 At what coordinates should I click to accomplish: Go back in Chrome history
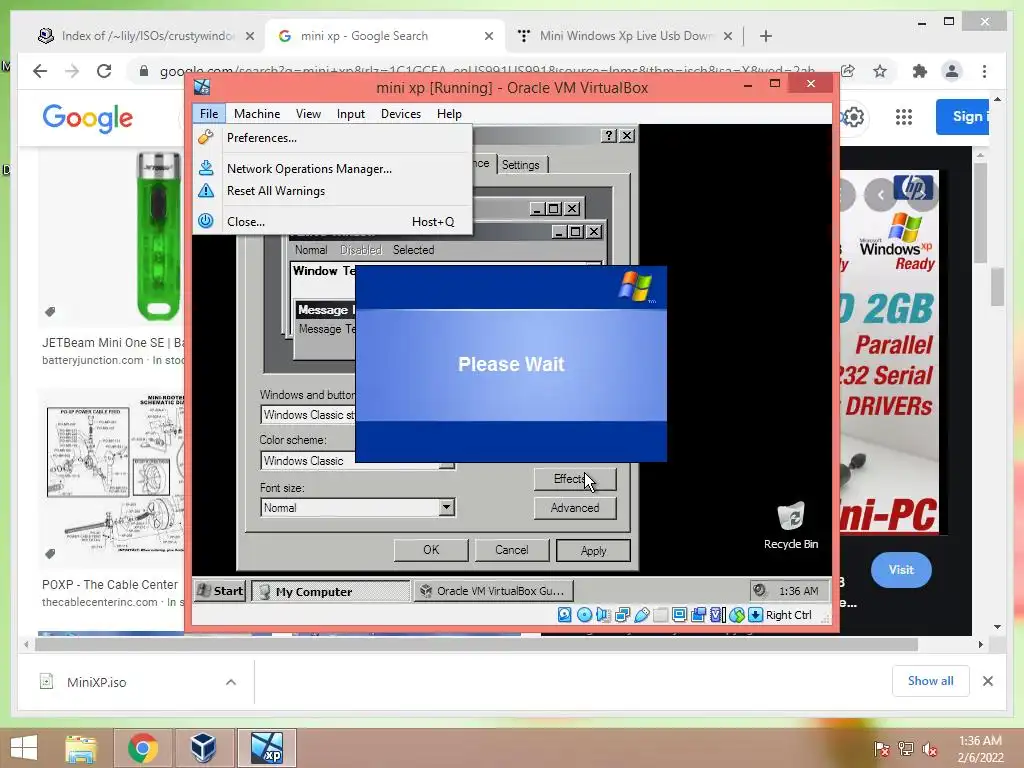click(40, 71)
